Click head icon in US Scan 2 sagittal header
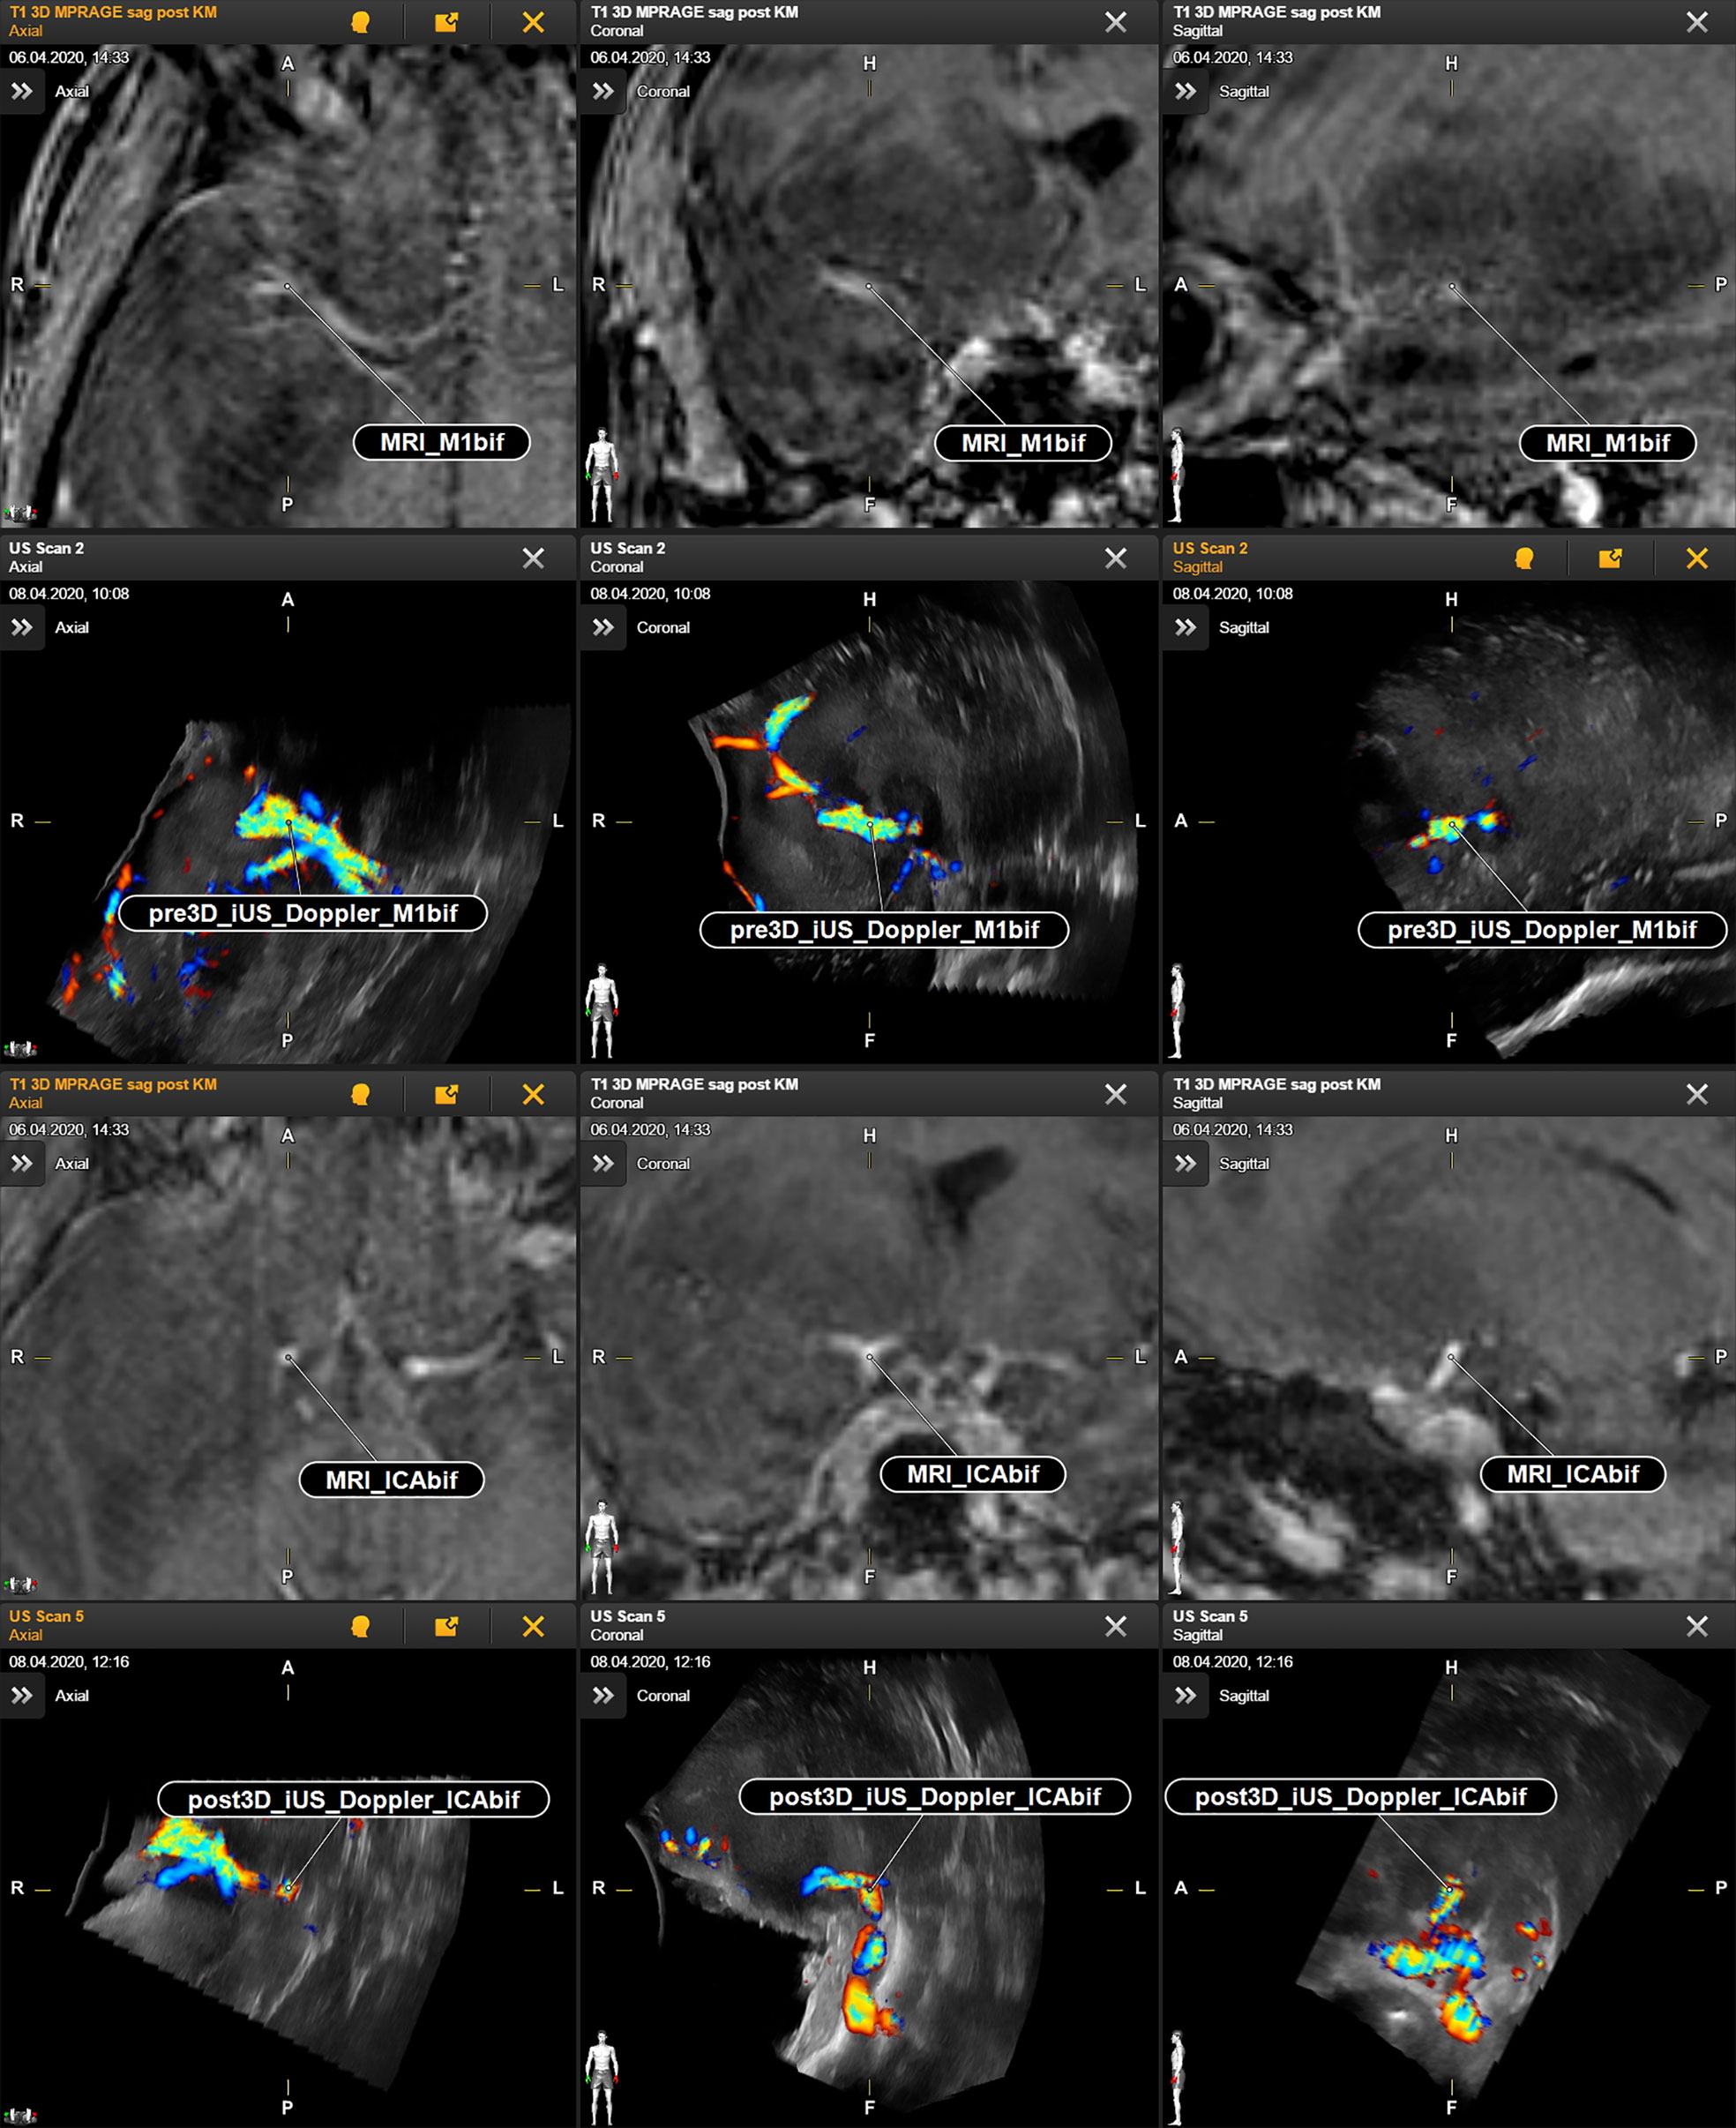The image size is (1736, 2128). coord(1524,558)
